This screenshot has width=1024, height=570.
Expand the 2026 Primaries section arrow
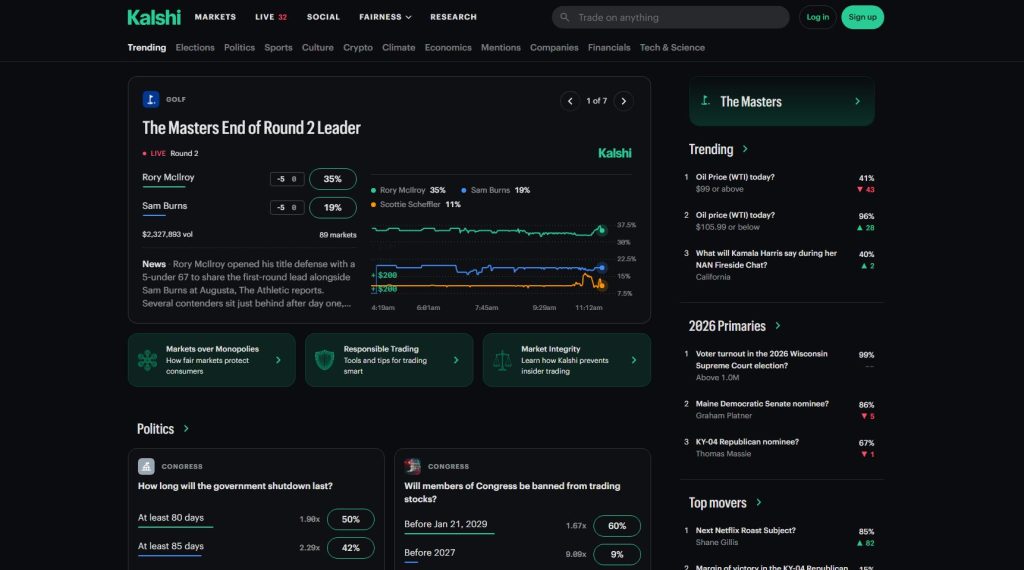(778, 325)
